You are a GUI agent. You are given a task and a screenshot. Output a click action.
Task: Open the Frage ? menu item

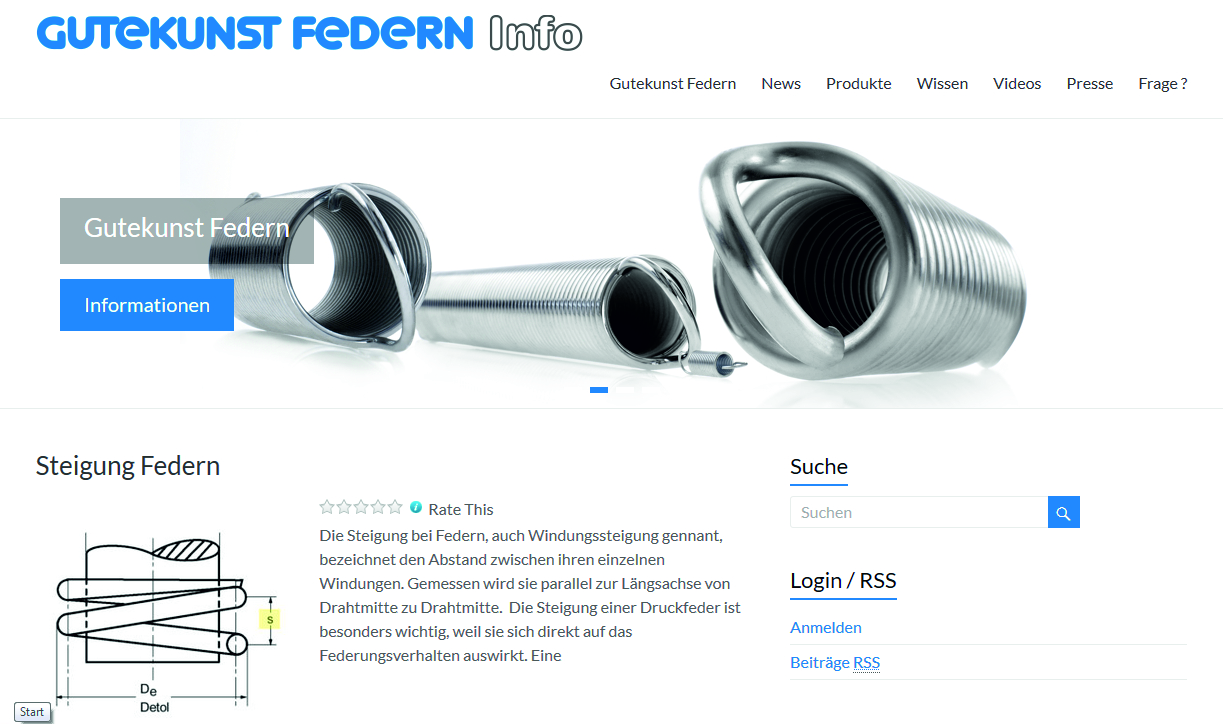(x=1163, y=84)
